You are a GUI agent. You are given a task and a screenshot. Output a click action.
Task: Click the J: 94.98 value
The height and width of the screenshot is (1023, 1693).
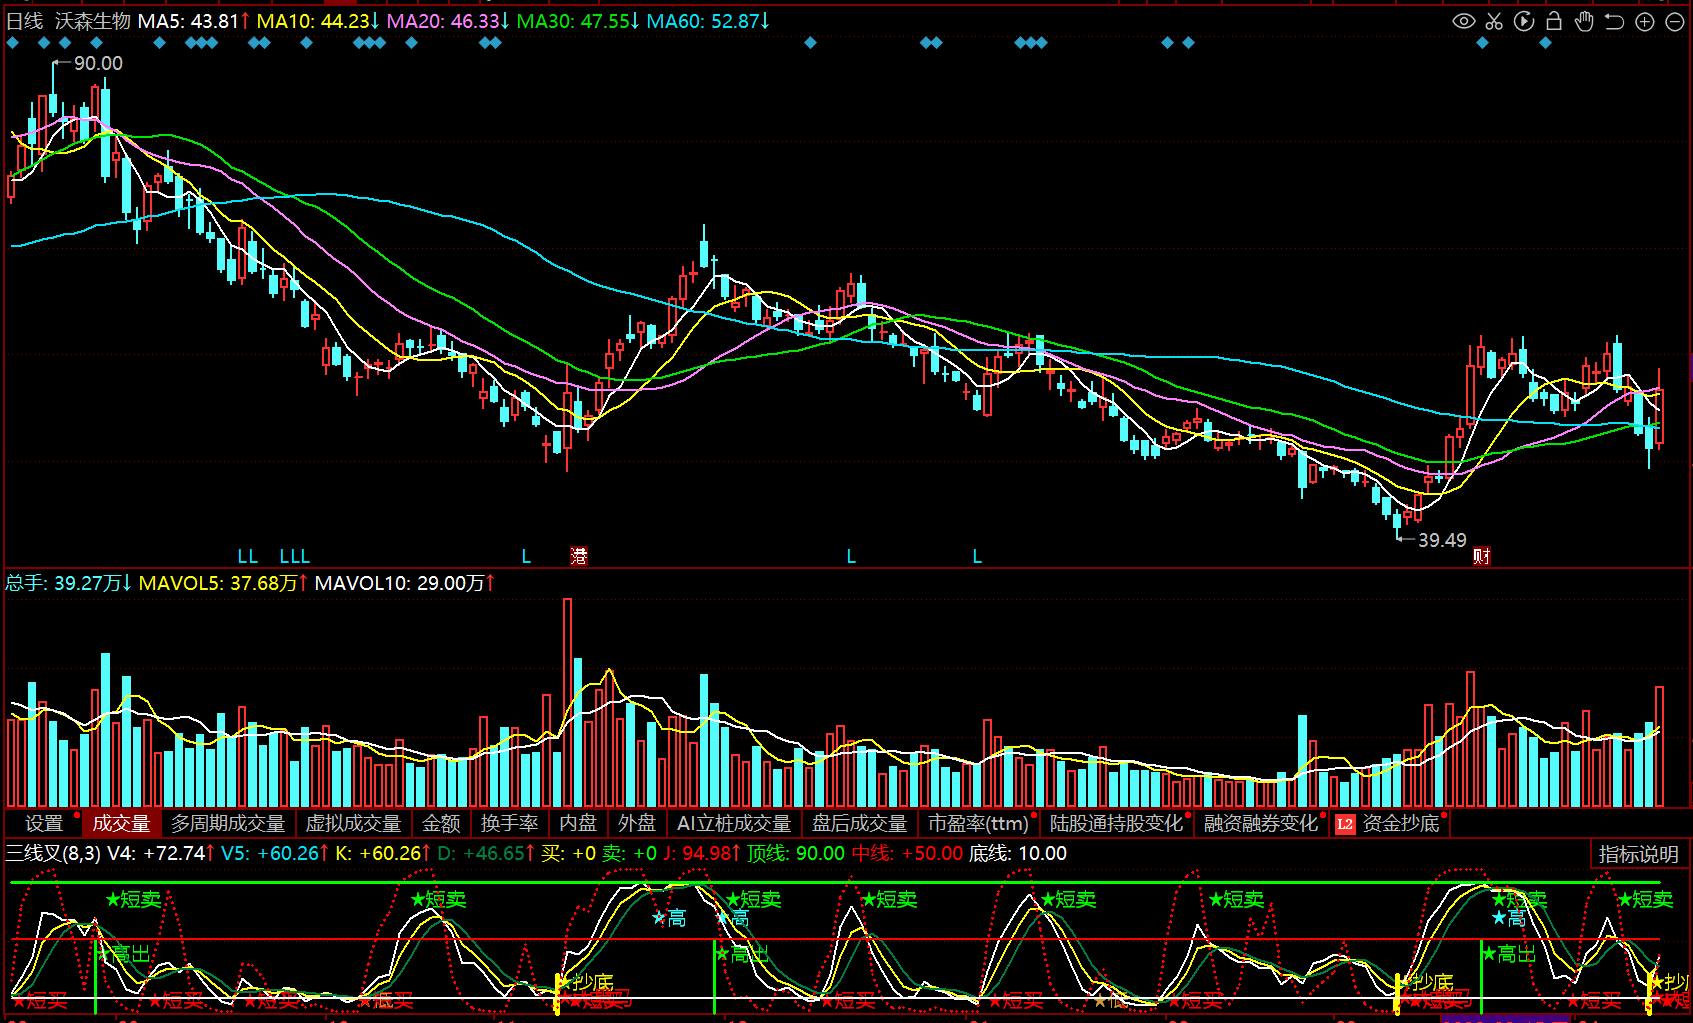702,853
